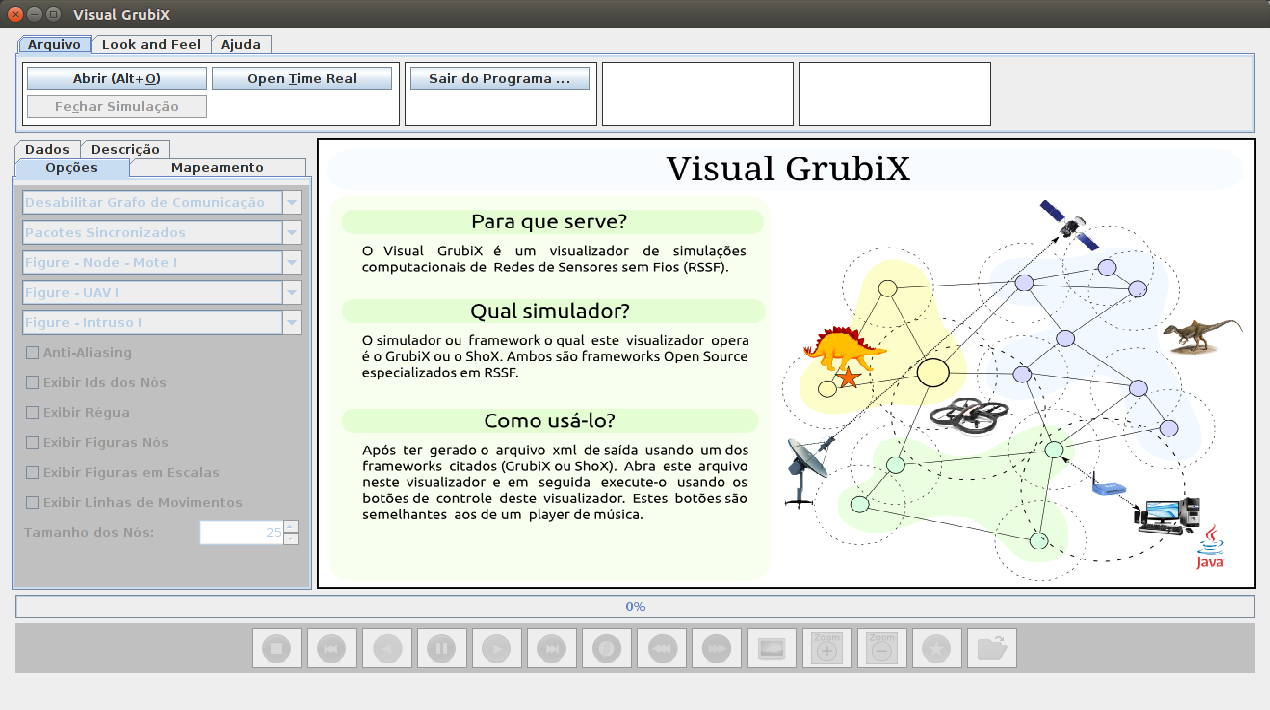Click the Pause playback button
This screenshot has height=710, width=1270.
[x=442, y=648]
